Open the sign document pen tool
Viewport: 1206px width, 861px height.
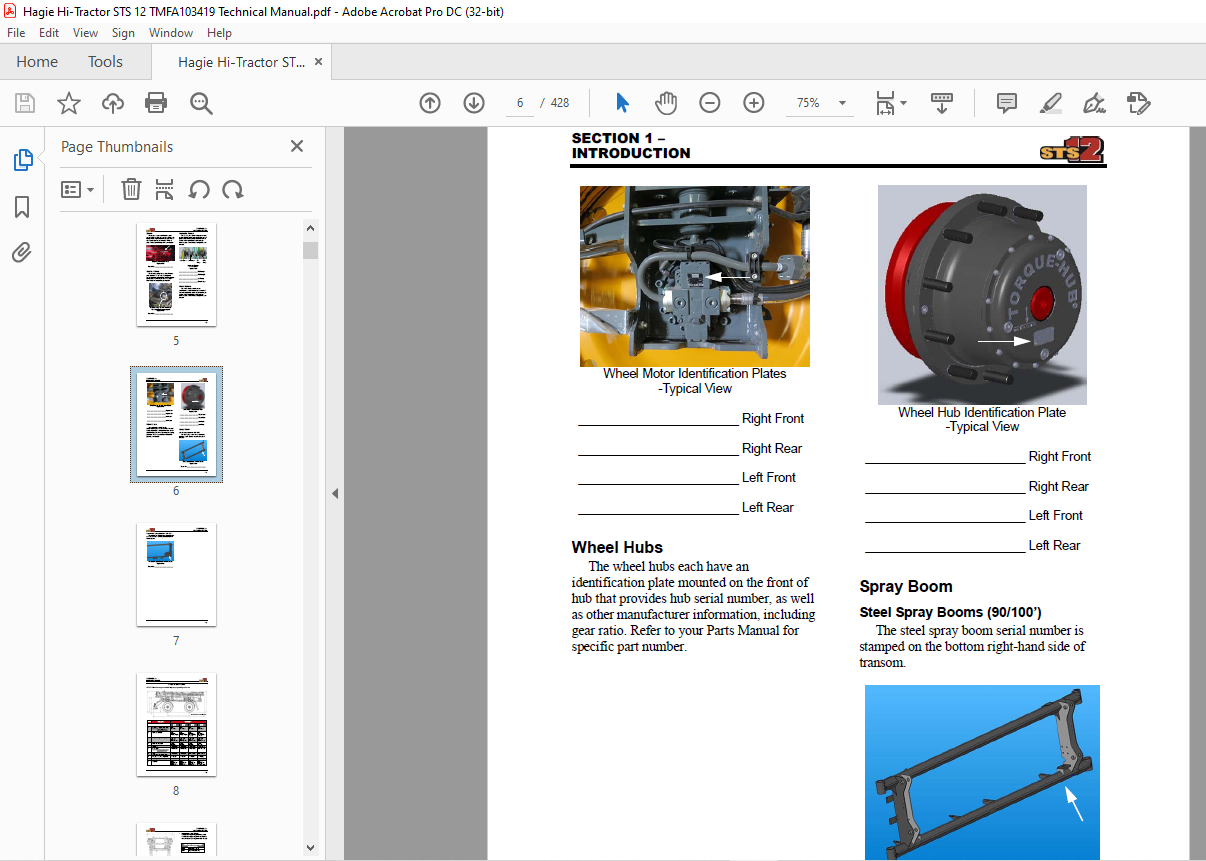[1094, 103]
